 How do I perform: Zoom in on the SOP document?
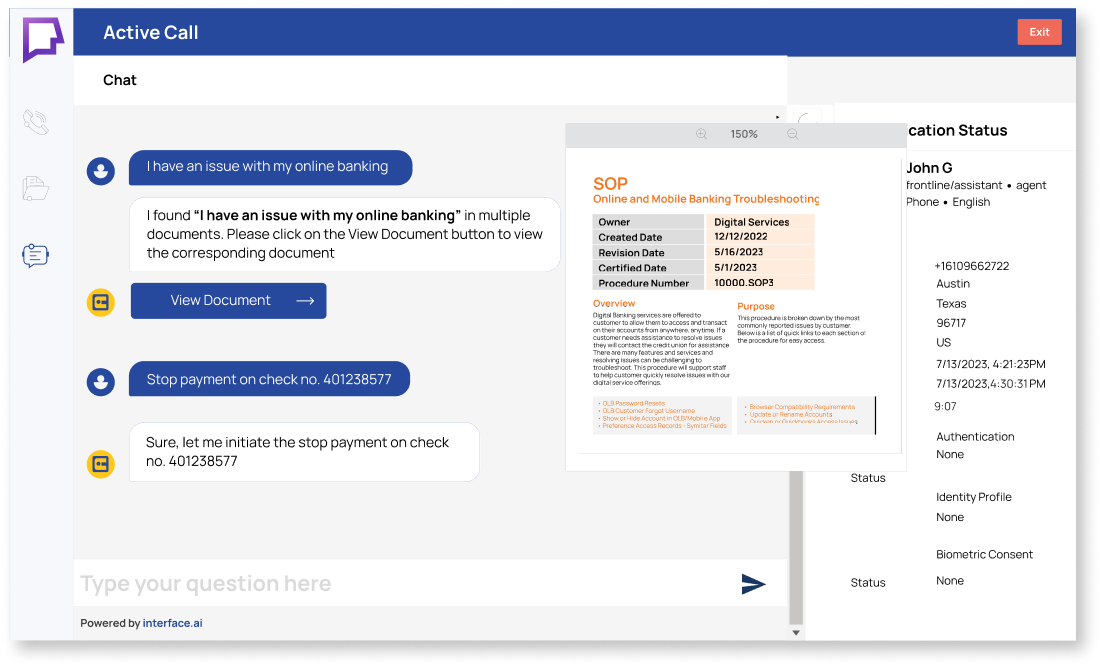(x=701, y=134)
